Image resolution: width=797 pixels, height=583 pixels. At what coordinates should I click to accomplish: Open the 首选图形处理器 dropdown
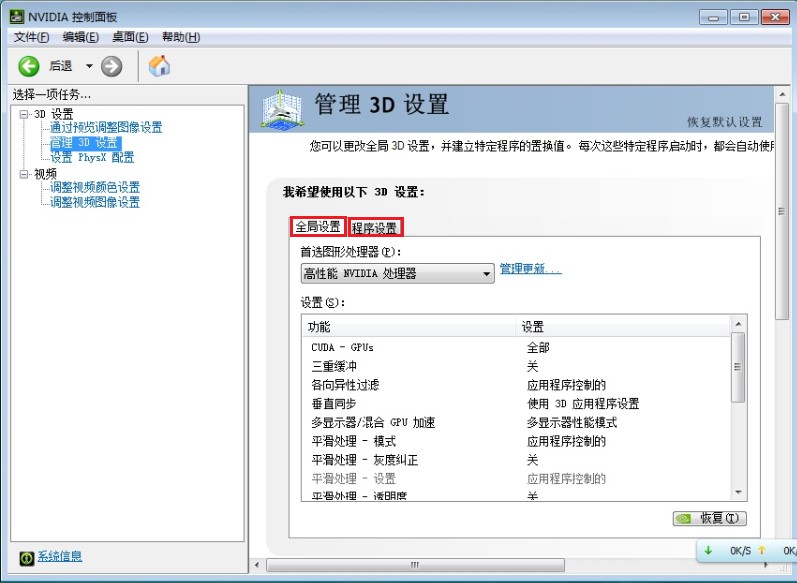(x=397, y=273)
